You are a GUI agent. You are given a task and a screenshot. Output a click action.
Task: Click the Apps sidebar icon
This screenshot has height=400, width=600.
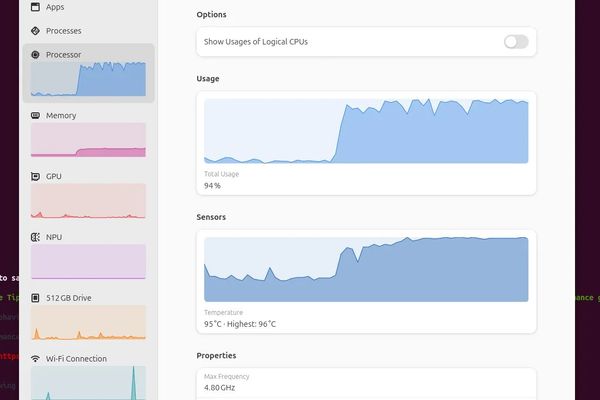pos(35,7)
